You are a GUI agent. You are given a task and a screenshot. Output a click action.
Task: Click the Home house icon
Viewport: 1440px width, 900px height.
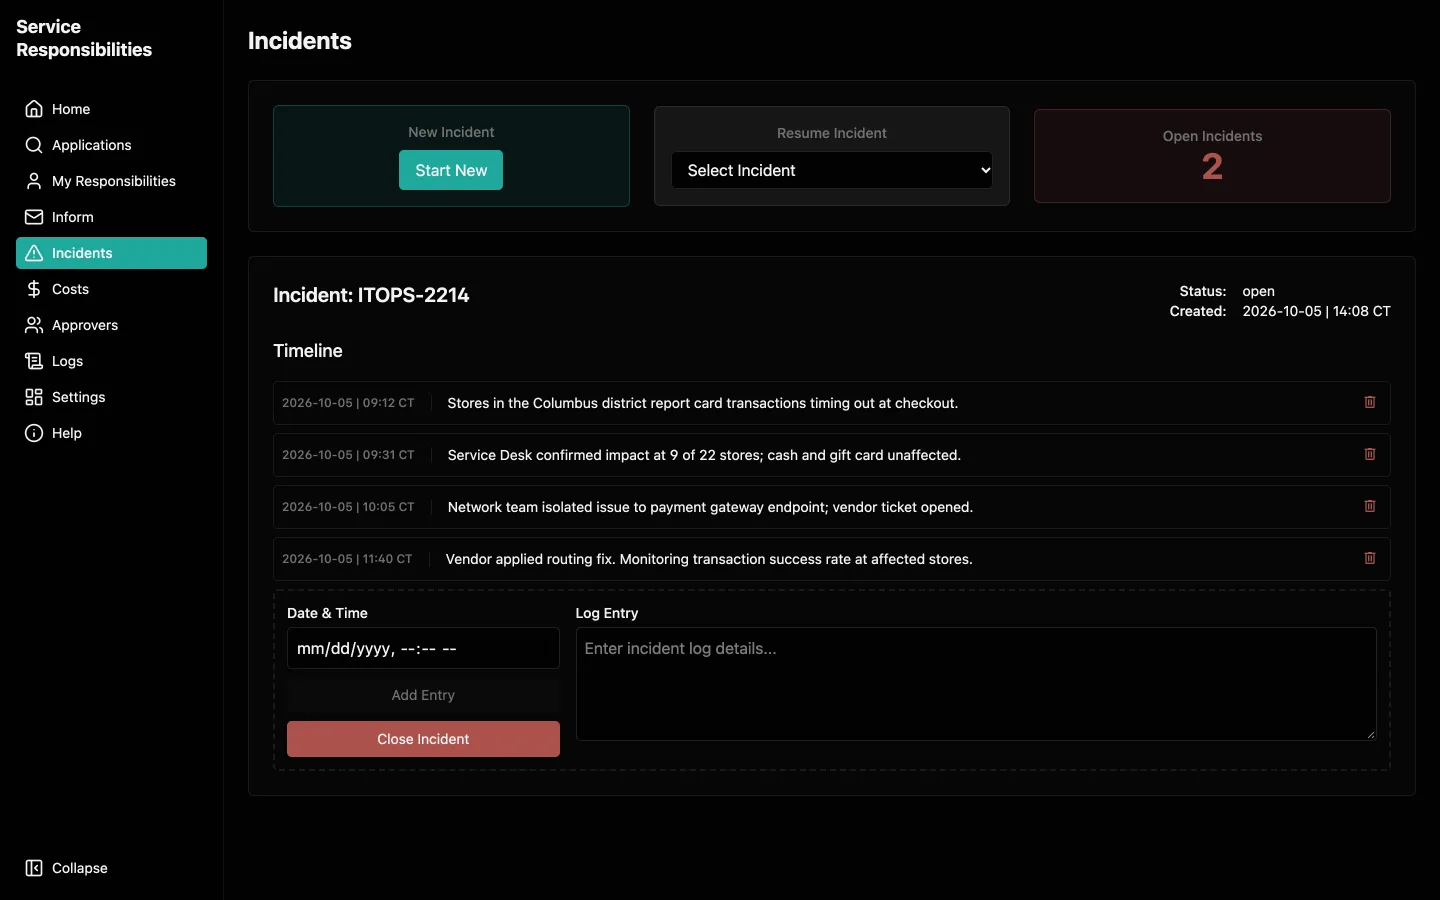[x=34, y=109]
